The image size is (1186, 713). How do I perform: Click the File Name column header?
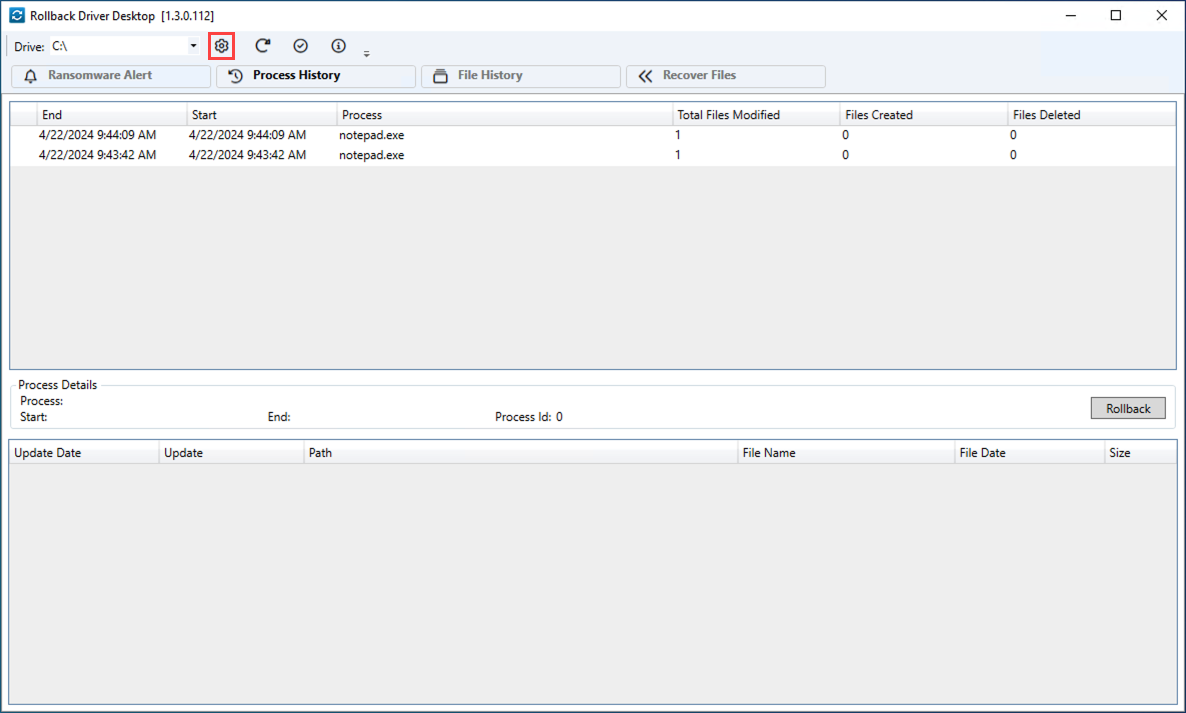(x=846, y=453)
